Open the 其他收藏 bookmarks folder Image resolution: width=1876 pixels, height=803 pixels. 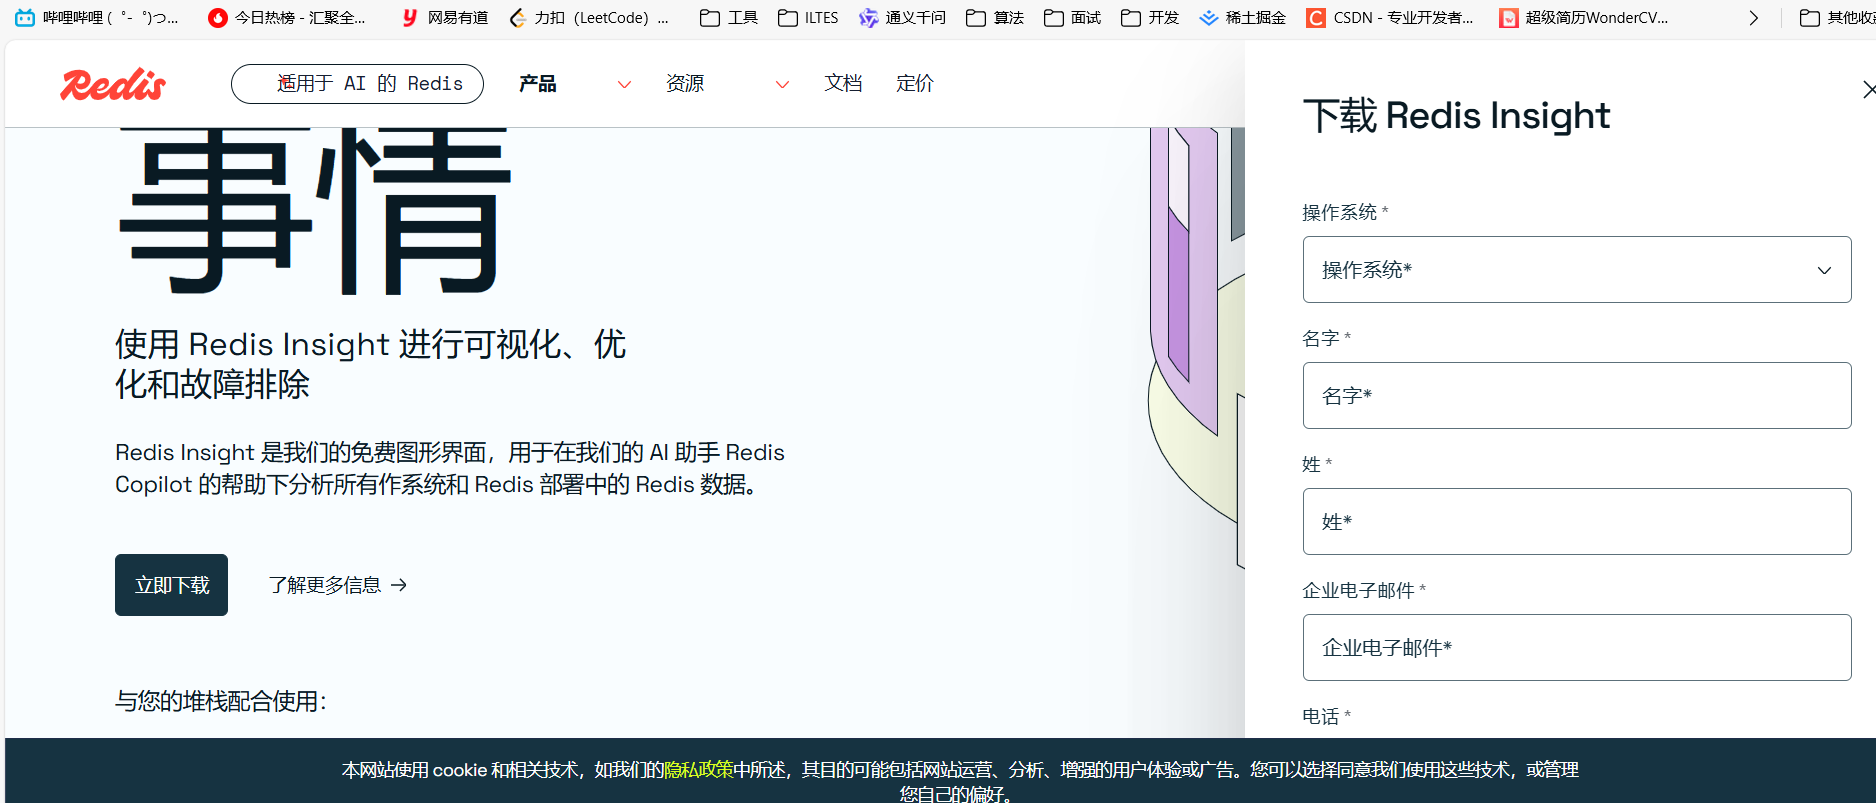click(1837, 18)
